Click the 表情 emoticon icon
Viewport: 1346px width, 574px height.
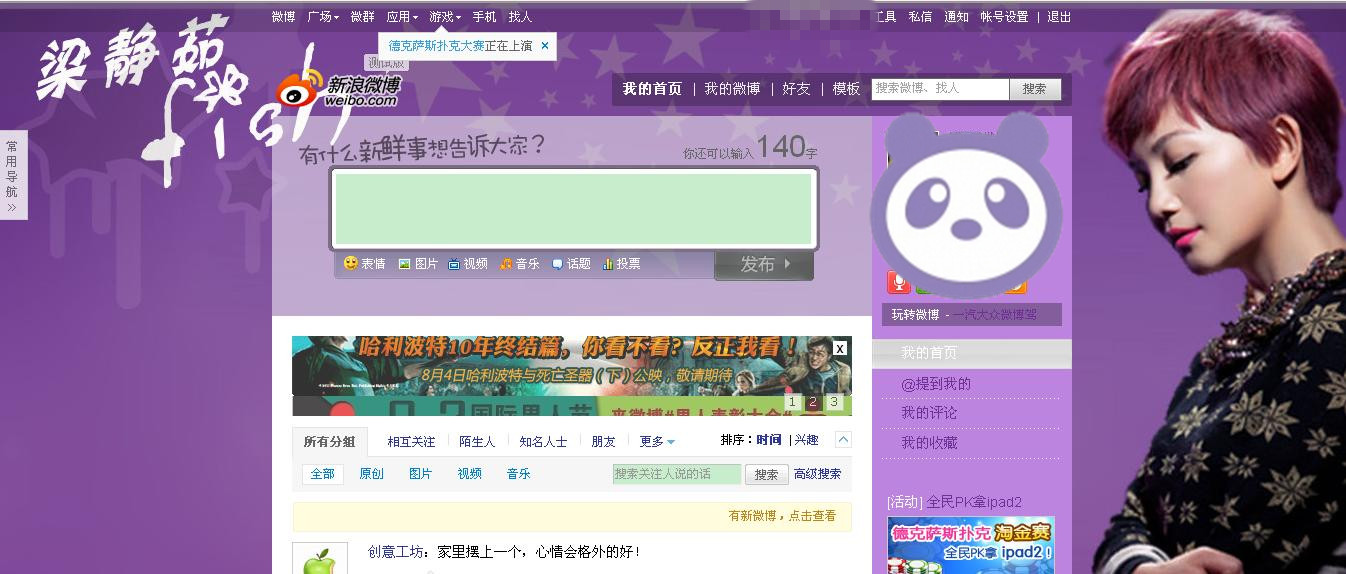click(x=351, y=263)
